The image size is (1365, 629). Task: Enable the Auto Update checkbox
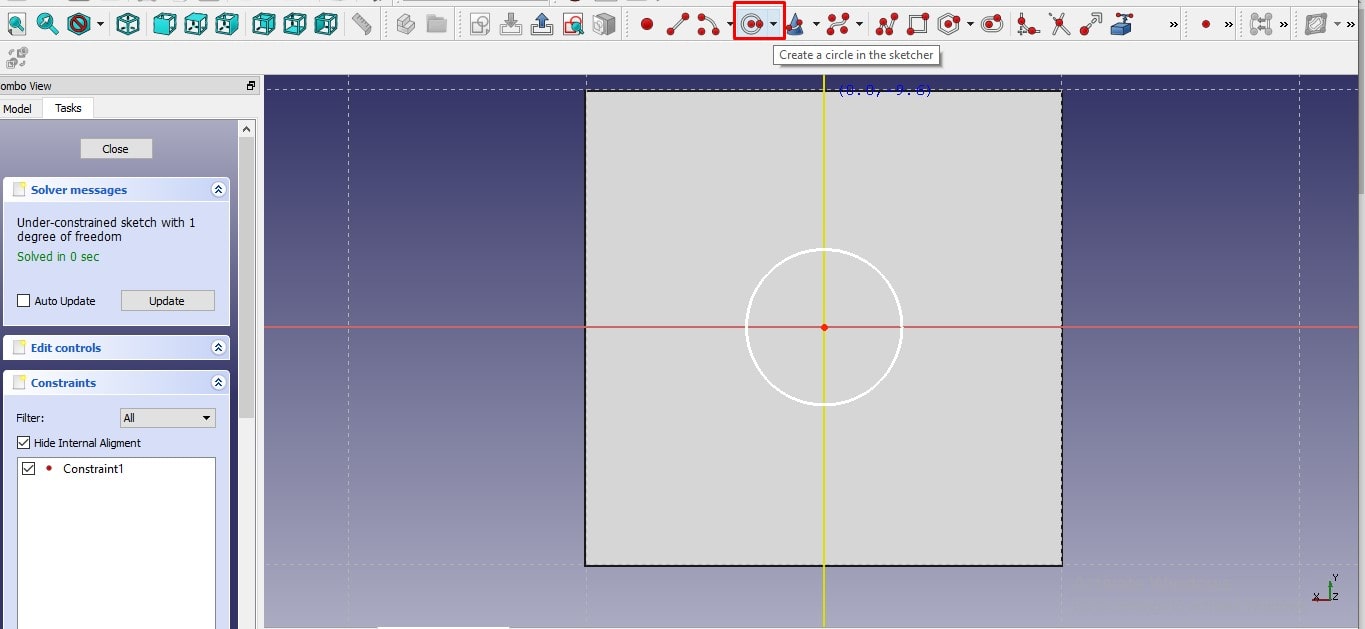coord(24,301)
